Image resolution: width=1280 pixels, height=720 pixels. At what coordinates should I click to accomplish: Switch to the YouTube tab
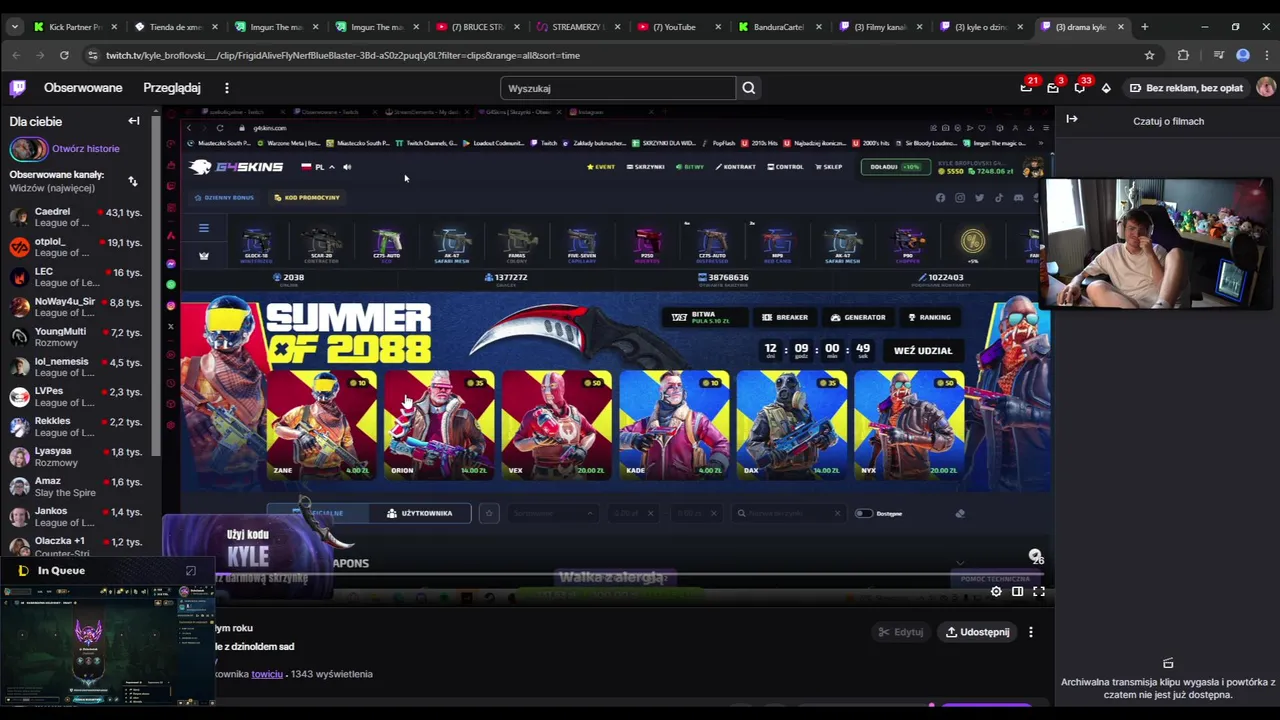(681, 27)
